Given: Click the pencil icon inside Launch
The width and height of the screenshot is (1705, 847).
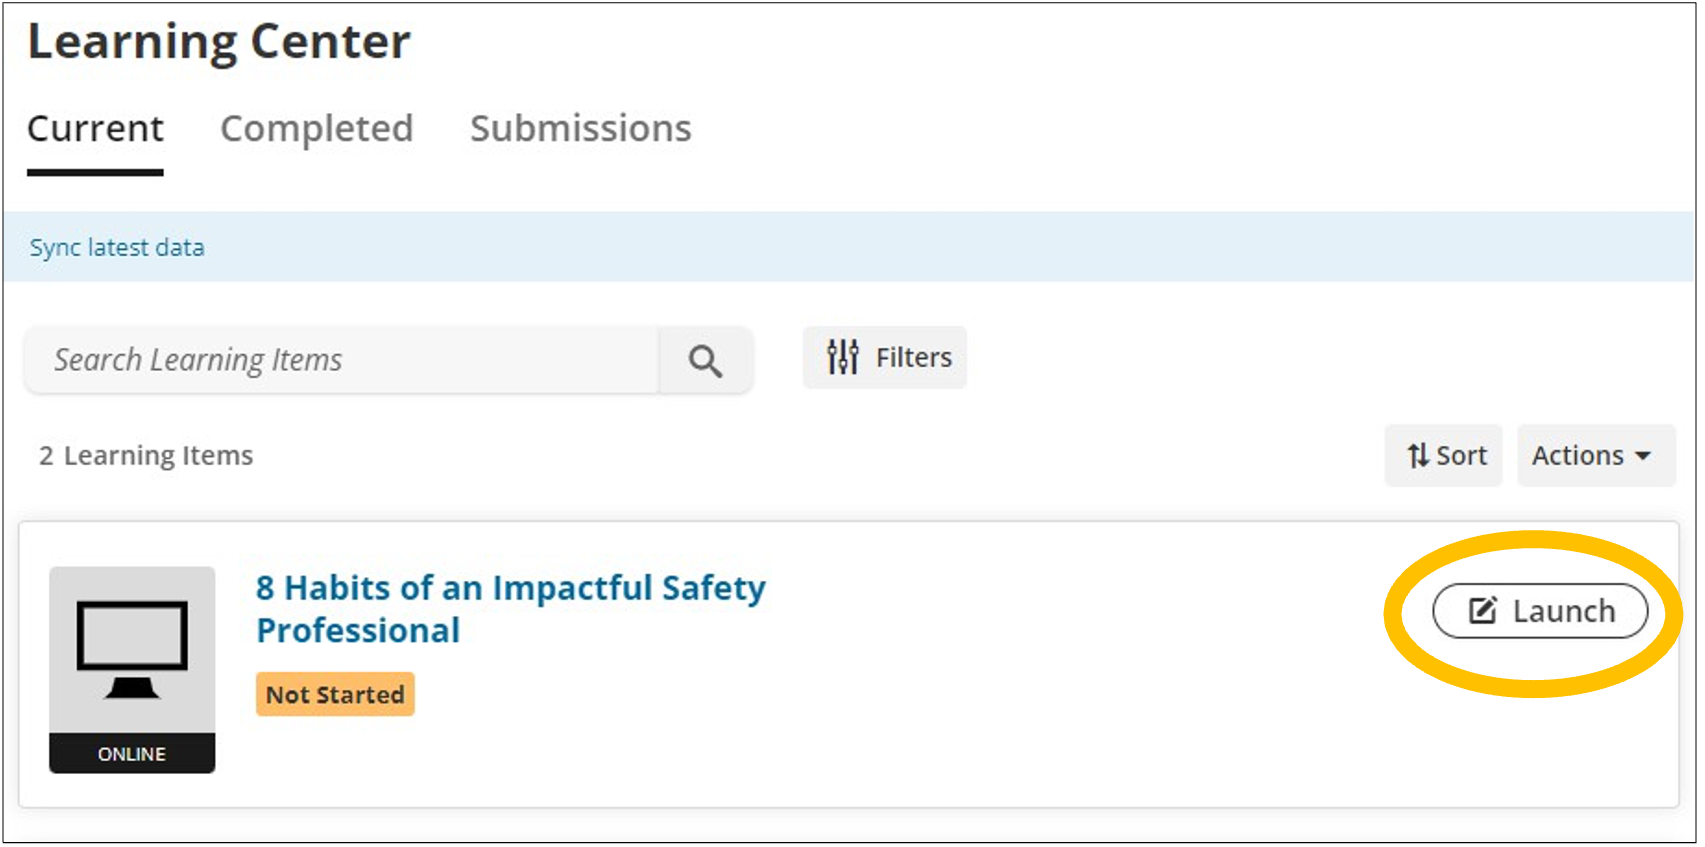Looking at the screenshot, I should 1482,610.
